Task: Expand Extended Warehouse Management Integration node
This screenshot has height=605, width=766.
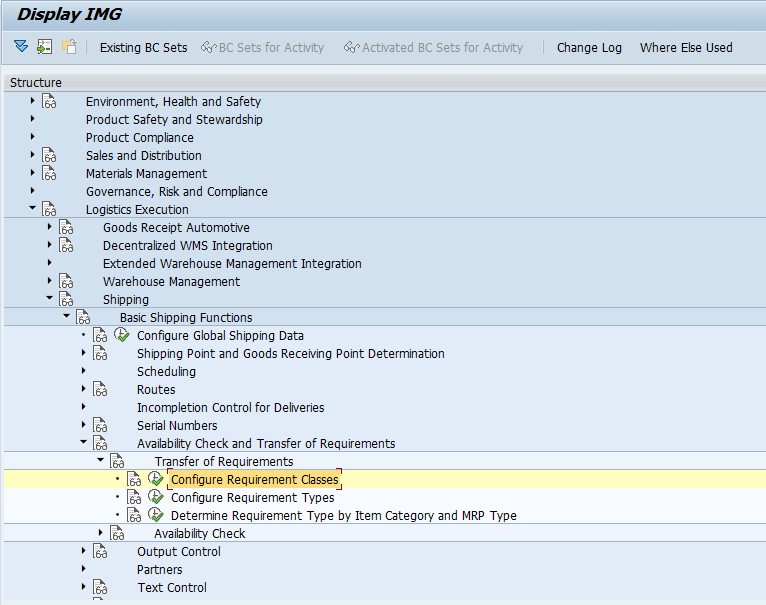Action: [50, 263]
